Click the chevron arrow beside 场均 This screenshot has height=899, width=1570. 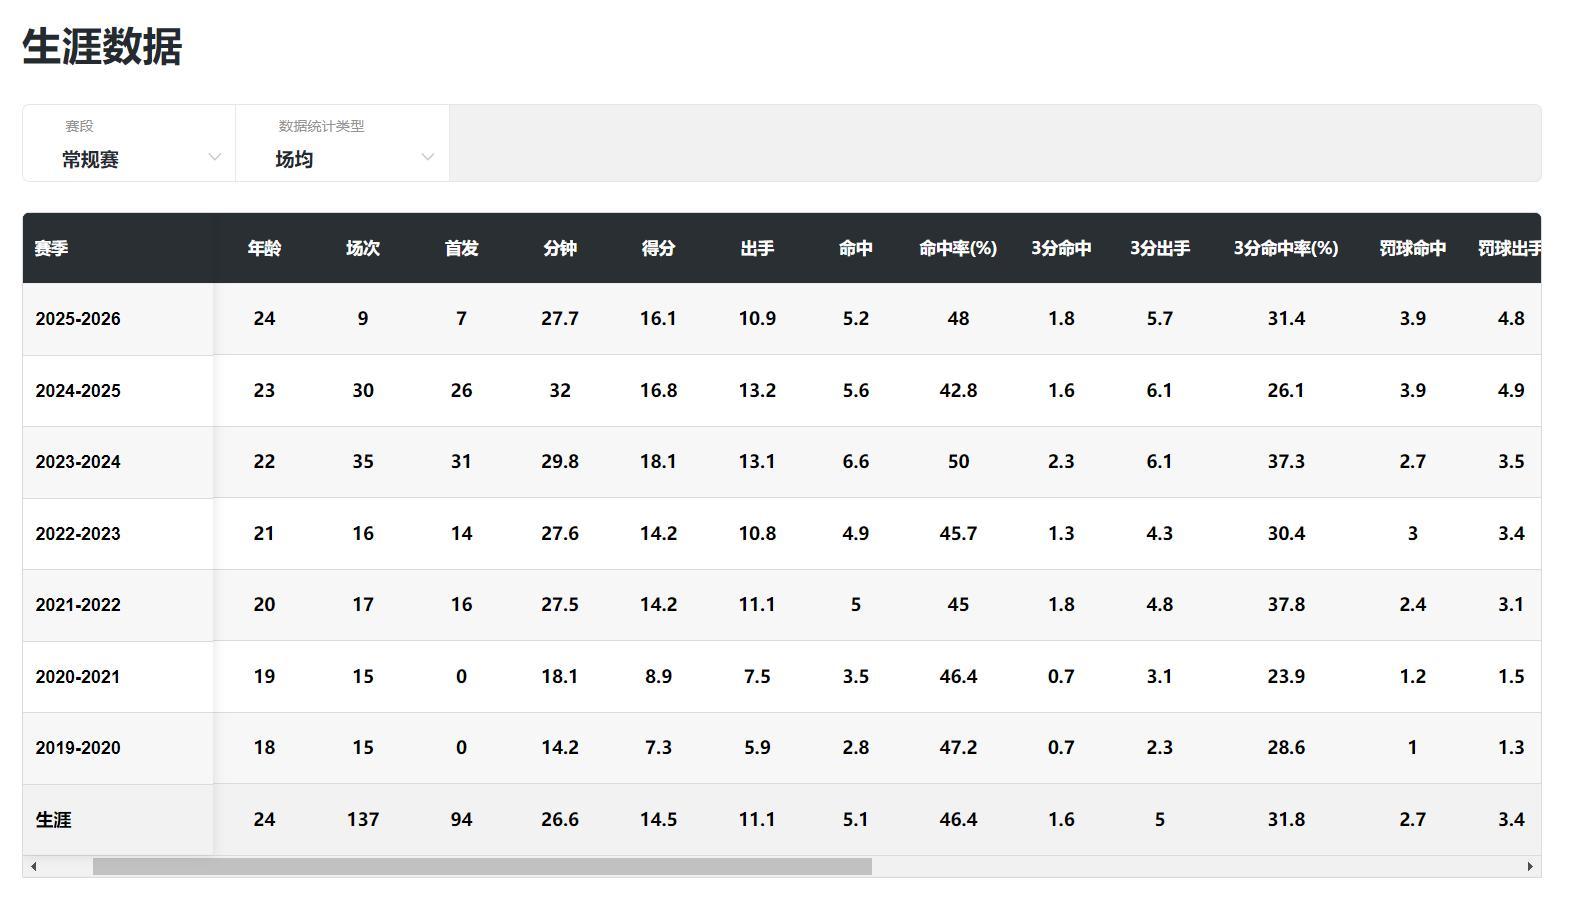(x=427, y=157)
